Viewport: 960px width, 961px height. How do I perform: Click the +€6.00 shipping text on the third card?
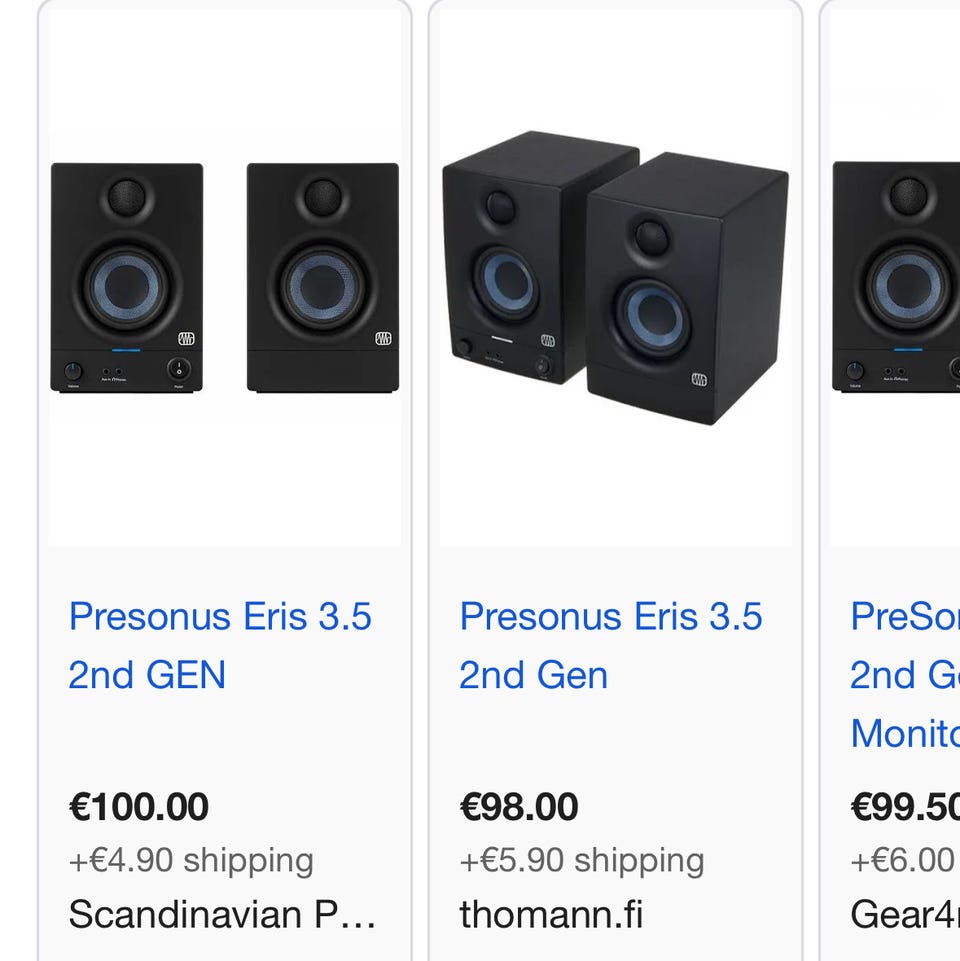pyautogui.click(x=903, y=860)
